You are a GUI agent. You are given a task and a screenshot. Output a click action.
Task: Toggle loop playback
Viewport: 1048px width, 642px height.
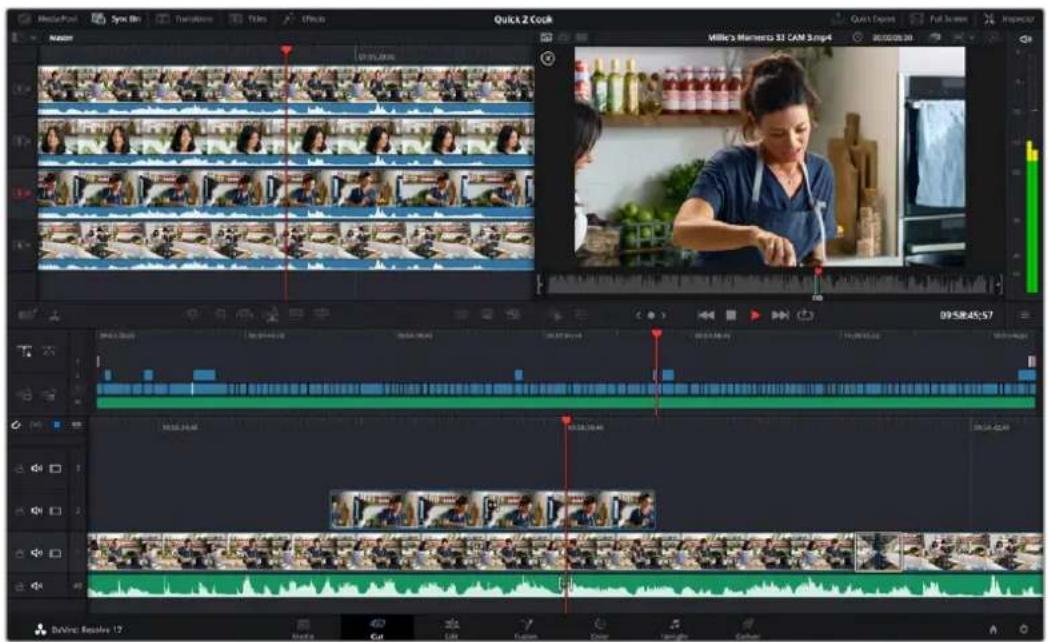(x=805, y=315)
